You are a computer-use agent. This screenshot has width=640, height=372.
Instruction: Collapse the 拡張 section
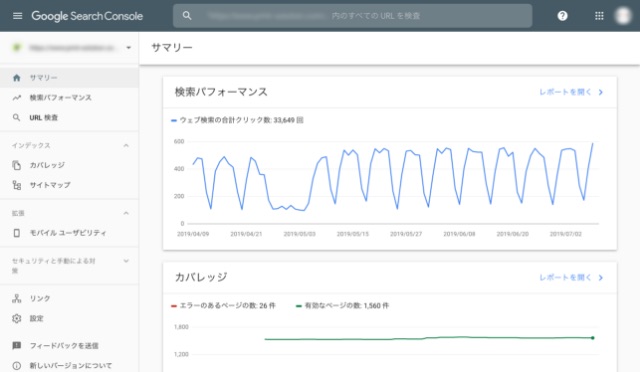pos(126,213)
